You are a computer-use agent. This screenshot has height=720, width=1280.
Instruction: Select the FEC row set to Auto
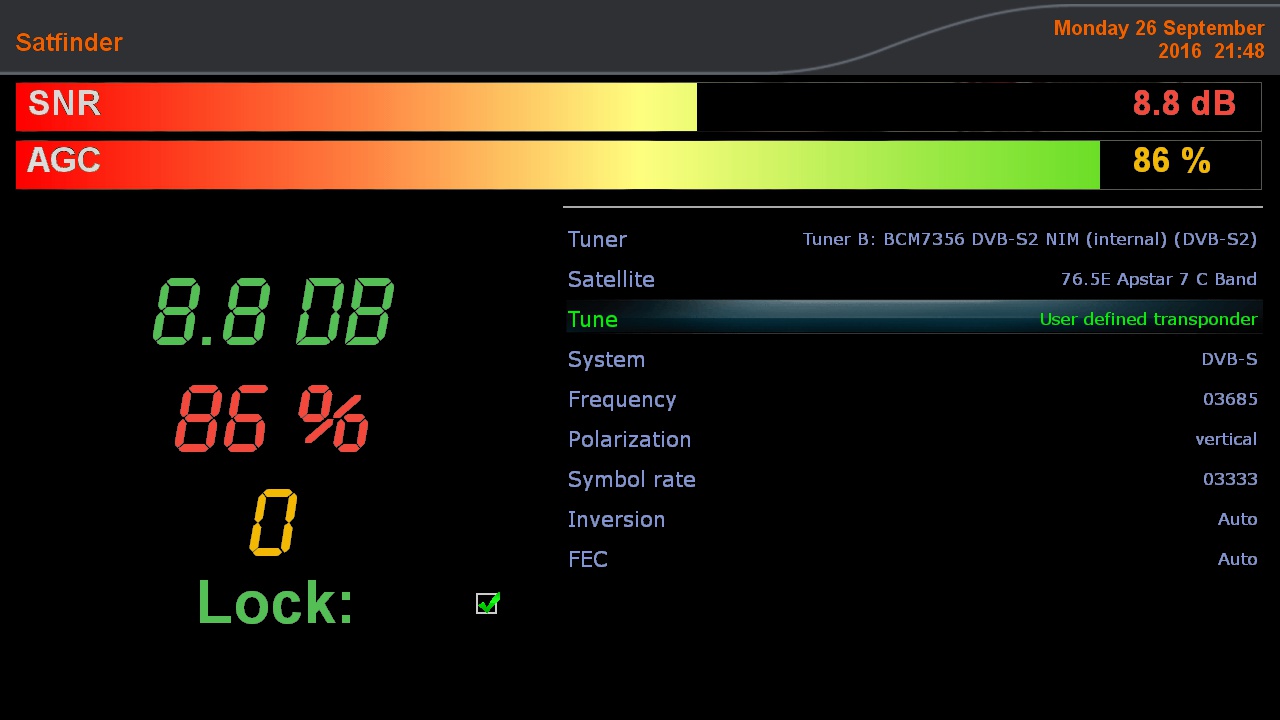tap(912, 559)
